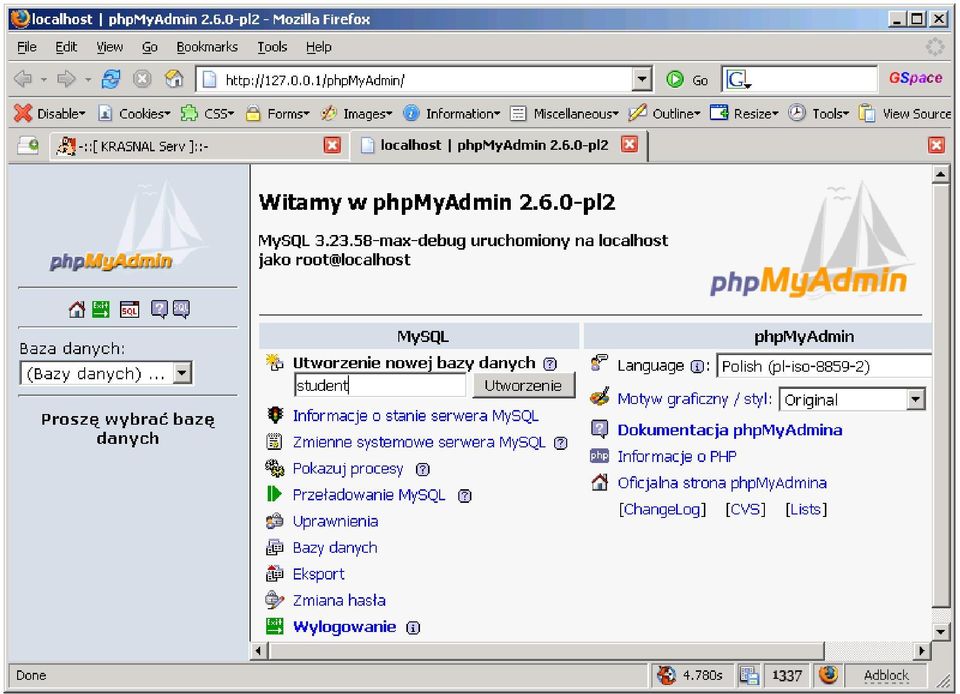Click the Eksport icon

pos(274,573)
